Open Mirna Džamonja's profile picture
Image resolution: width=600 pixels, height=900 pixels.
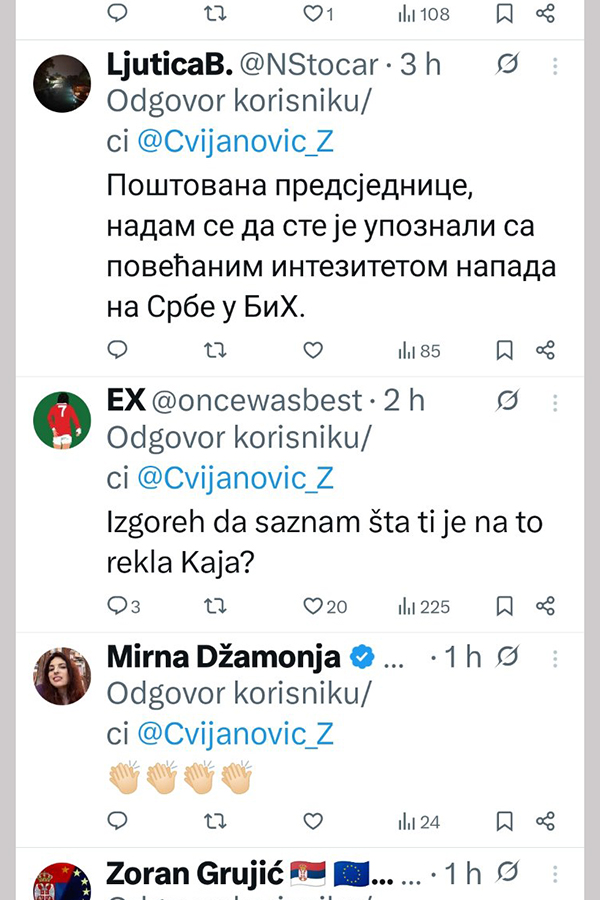tap(63, 676)
